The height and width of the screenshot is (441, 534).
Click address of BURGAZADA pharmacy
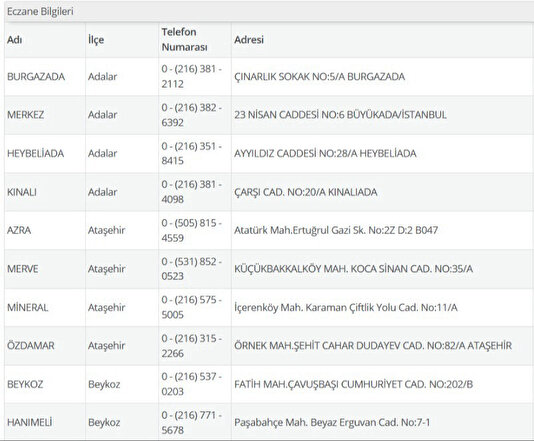319,77
